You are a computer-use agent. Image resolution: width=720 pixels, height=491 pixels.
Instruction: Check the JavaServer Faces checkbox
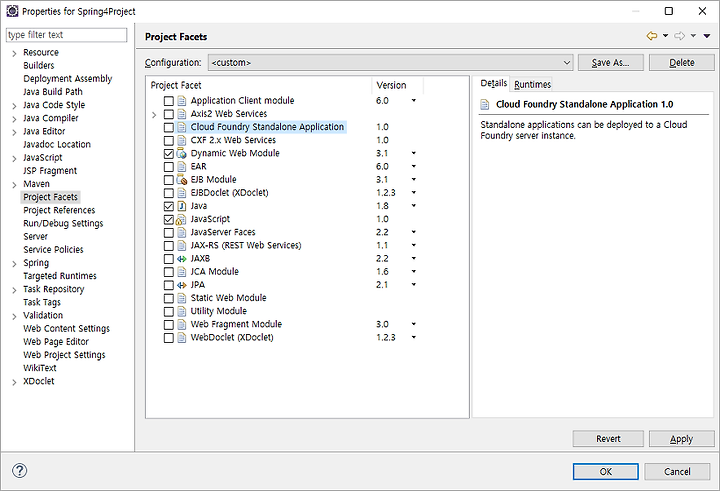pyautogui.click(x=169, y=232)
